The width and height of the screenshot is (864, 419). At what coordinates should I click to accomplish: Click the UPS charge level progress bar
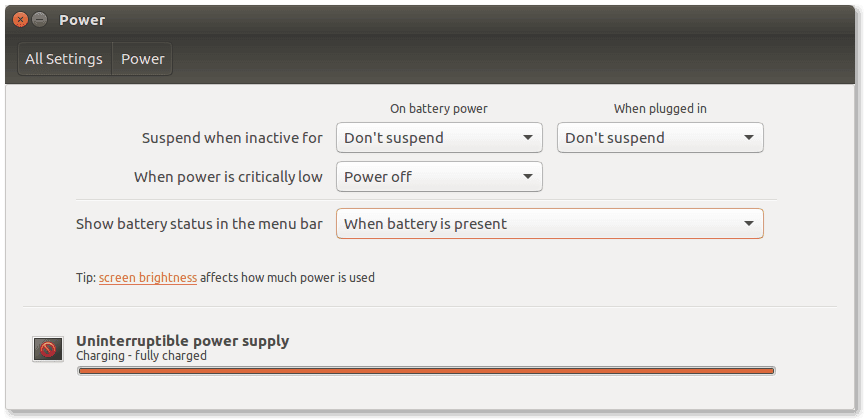click(x=426, y=371)
